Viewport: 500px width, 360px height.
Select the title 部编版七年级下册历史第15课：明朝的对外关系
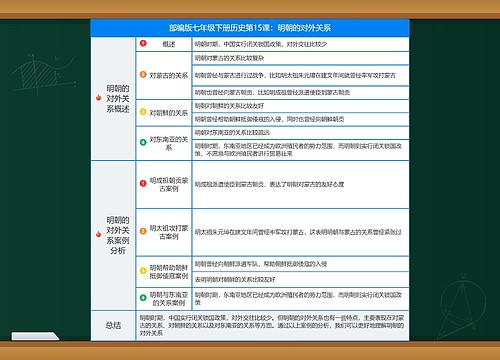click(x=250, y=28)
